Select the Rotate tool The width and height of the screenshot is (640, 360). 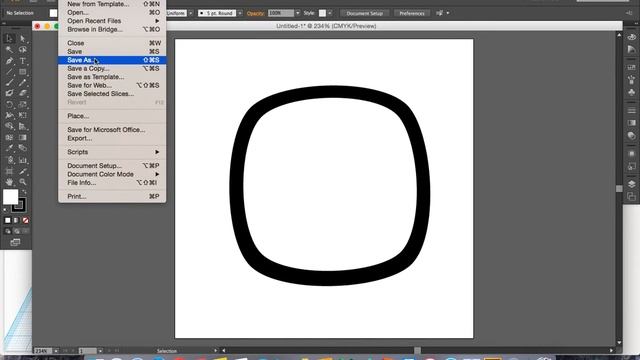click(x=9, y=104)
